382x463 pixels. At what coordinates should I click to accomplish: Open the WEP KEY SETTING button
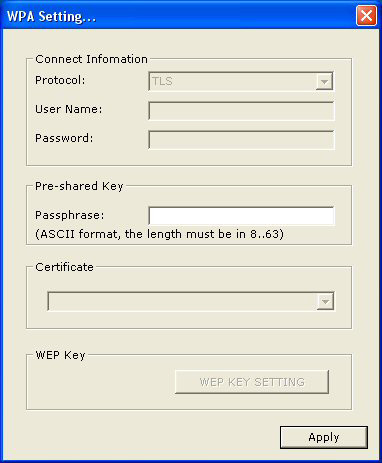pyautogui.click(x=252, y=382)
